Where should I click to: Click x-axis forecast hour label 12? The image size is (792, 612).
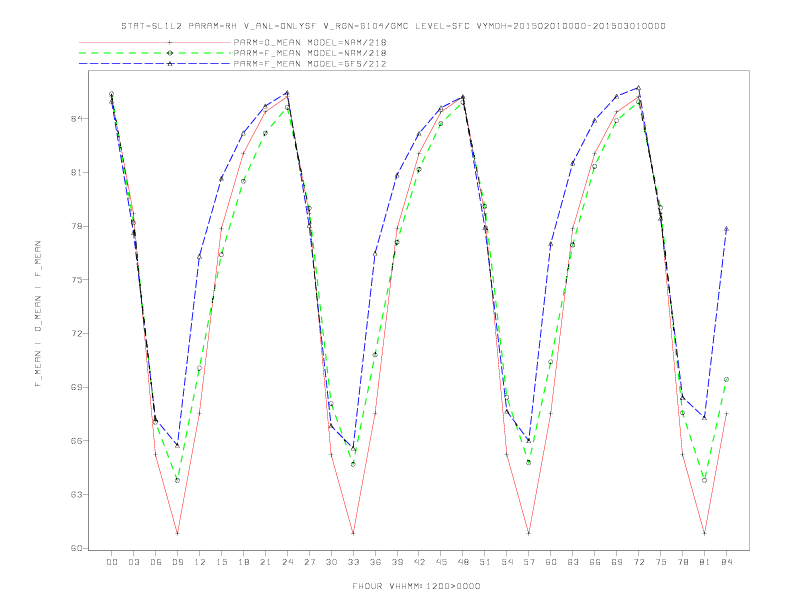[200, 562]
